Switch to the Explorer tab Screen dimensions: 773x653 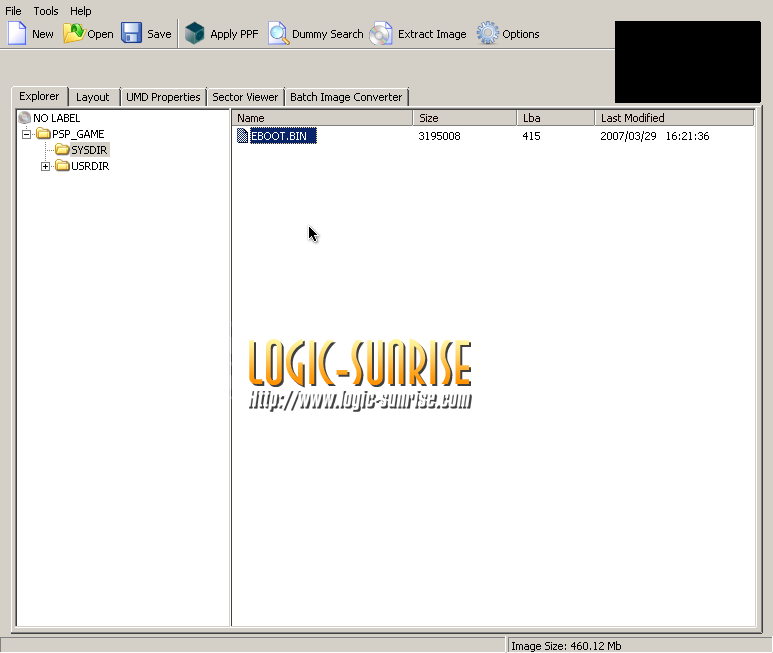tap(39, 96)
